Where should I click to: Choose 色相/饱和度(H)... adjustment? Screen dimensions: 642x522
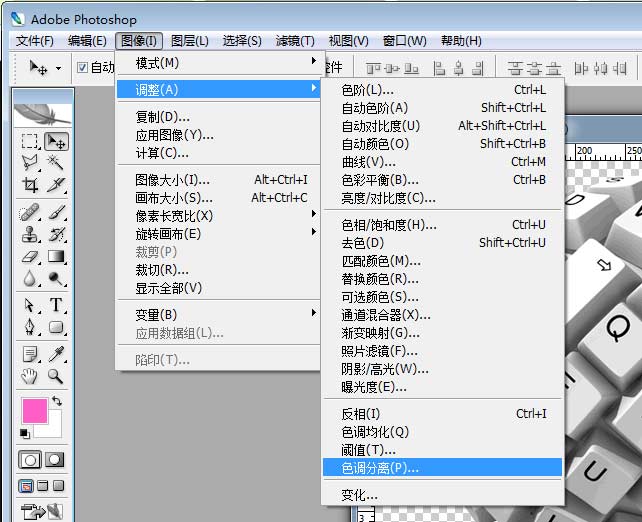(x=442, y=224)
